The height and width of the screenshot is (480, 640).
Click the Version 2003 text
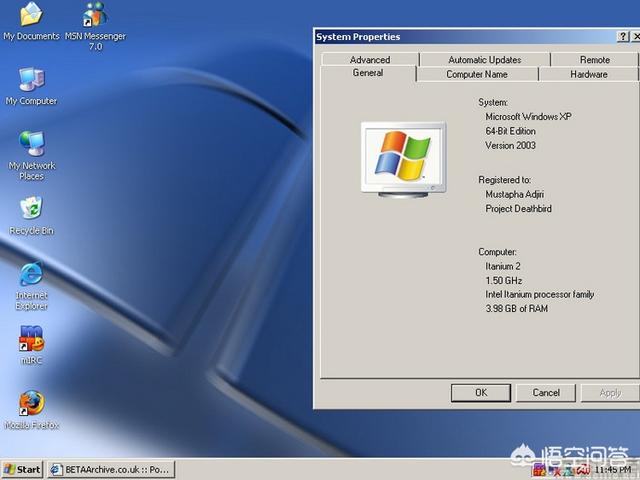coord(510,145)
